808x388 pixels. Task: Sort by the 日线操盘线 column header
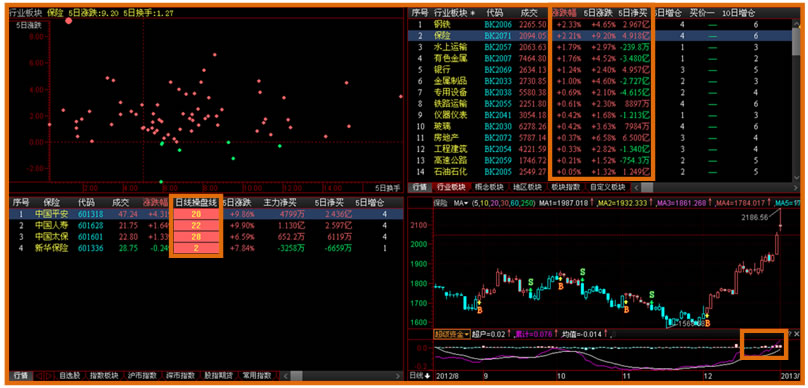coord(195,202)
